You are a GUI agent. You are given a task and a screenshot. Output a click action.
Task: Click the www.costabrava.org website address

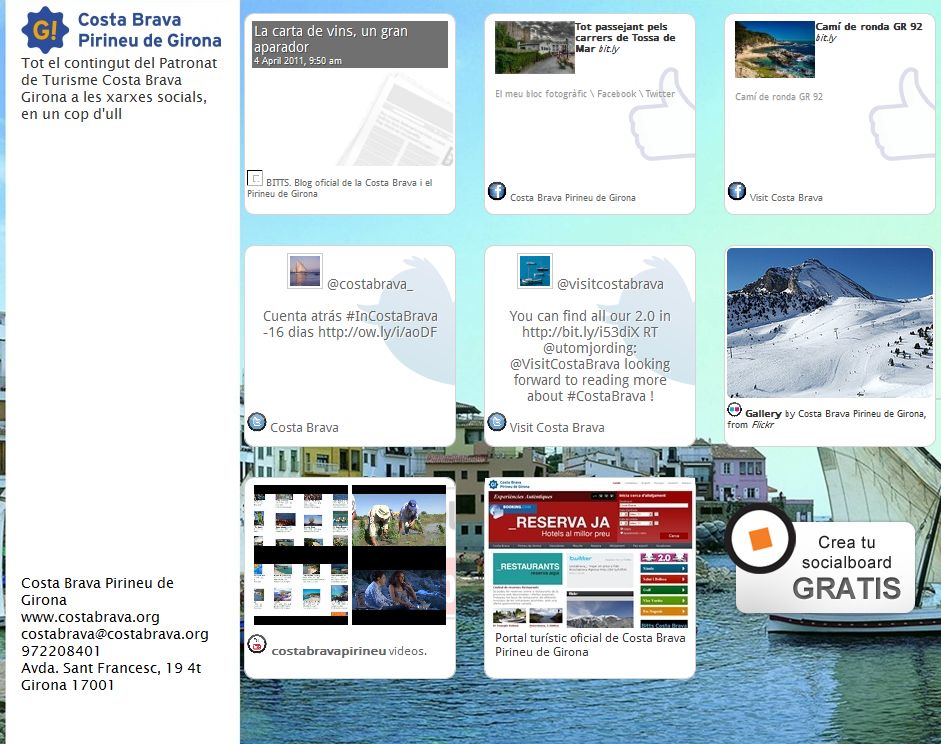tap(90, 617)
